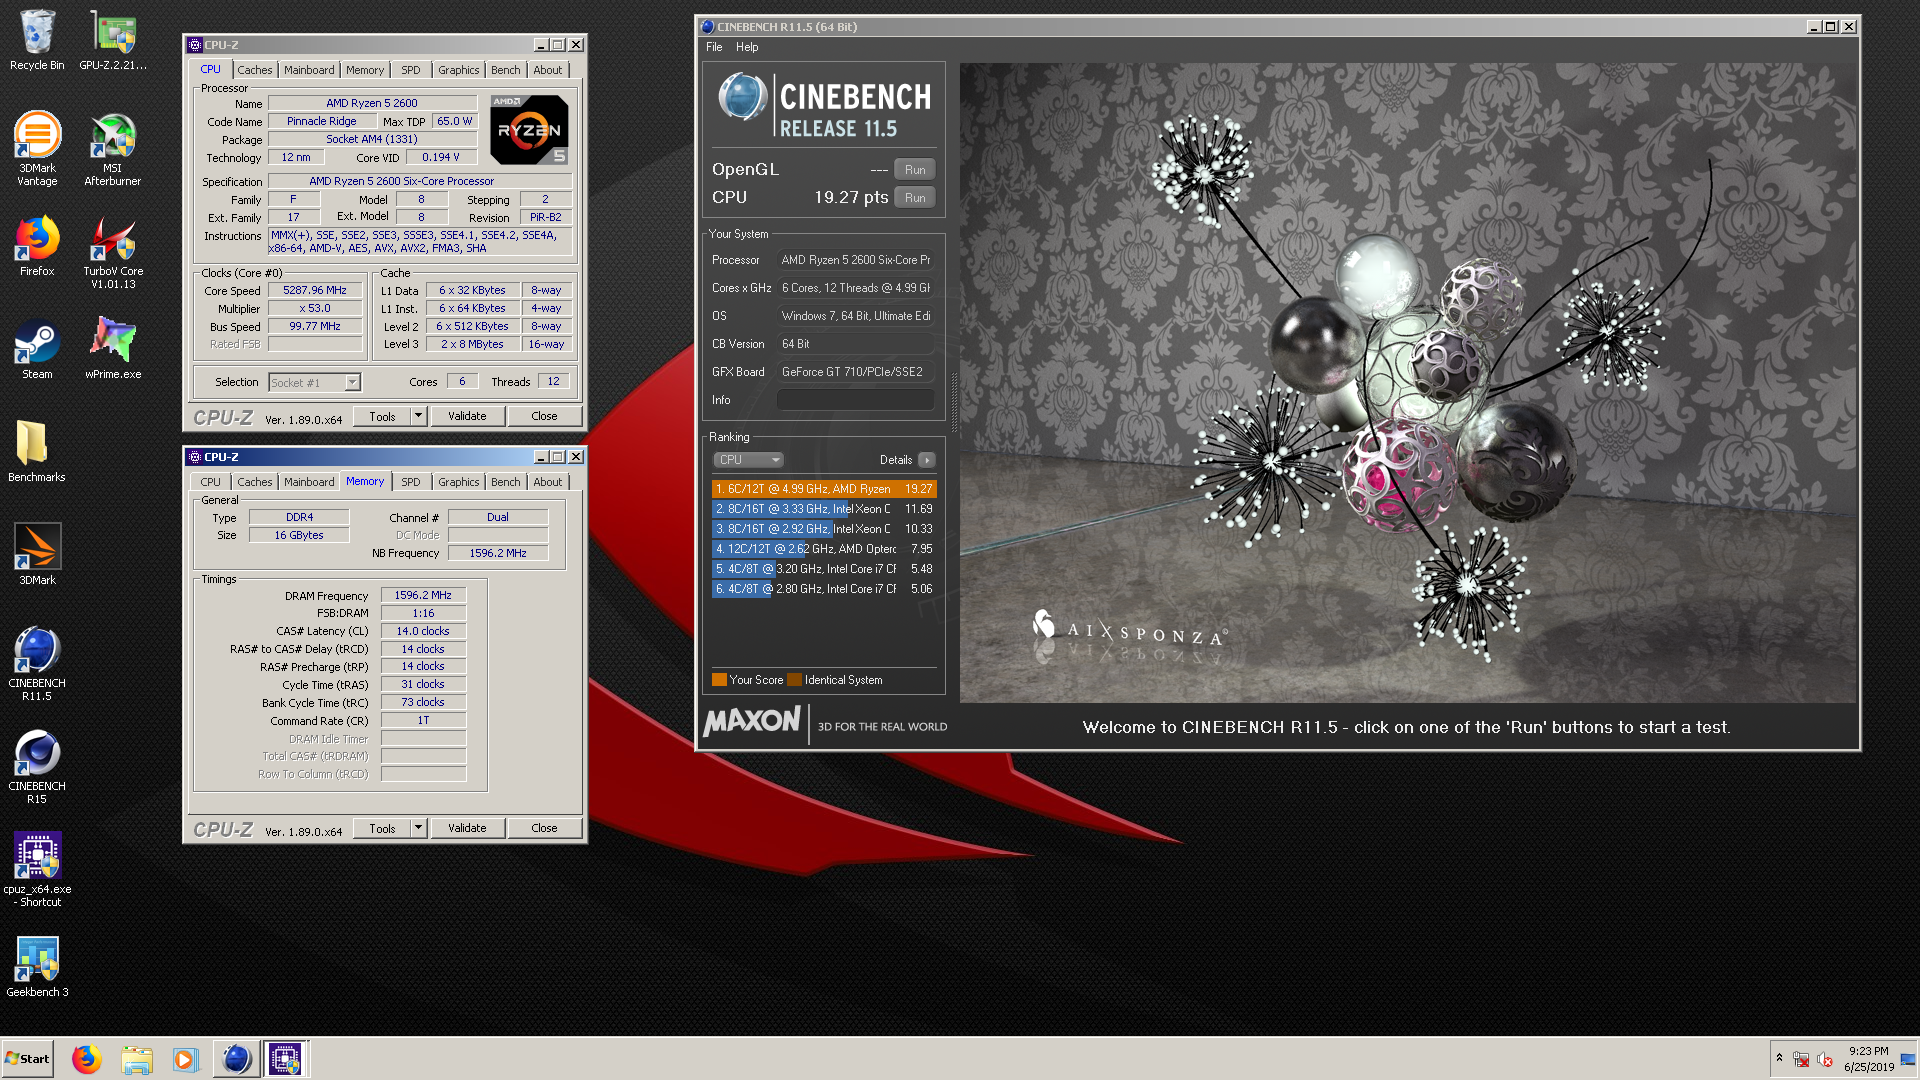
Task: Open CINEBENCH R15 desktop shortcut
Action: coord(37,767)
